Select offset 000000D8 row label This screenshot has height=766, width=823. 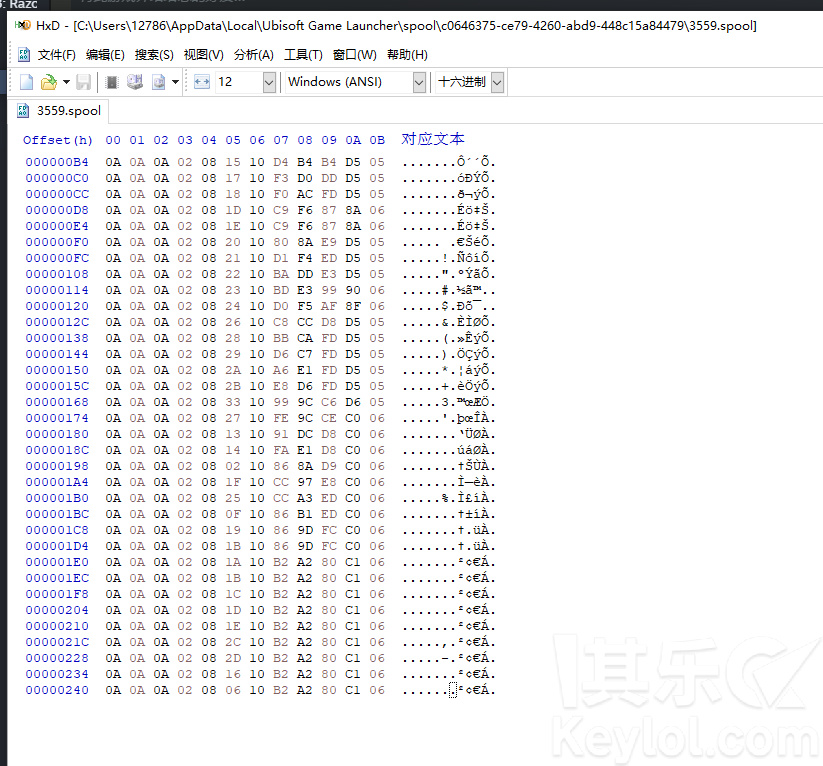click(x=57, y=210)
